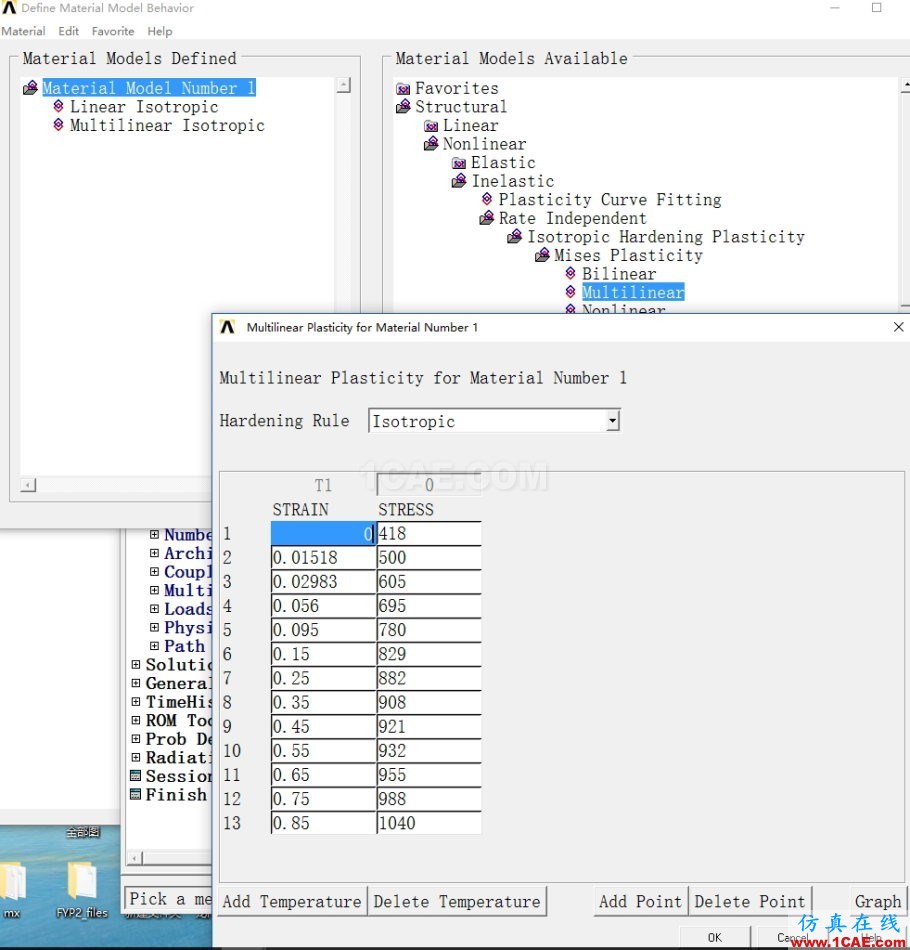Expand the Path Operations node
910x950 pixels.
[x=154, y=646]
